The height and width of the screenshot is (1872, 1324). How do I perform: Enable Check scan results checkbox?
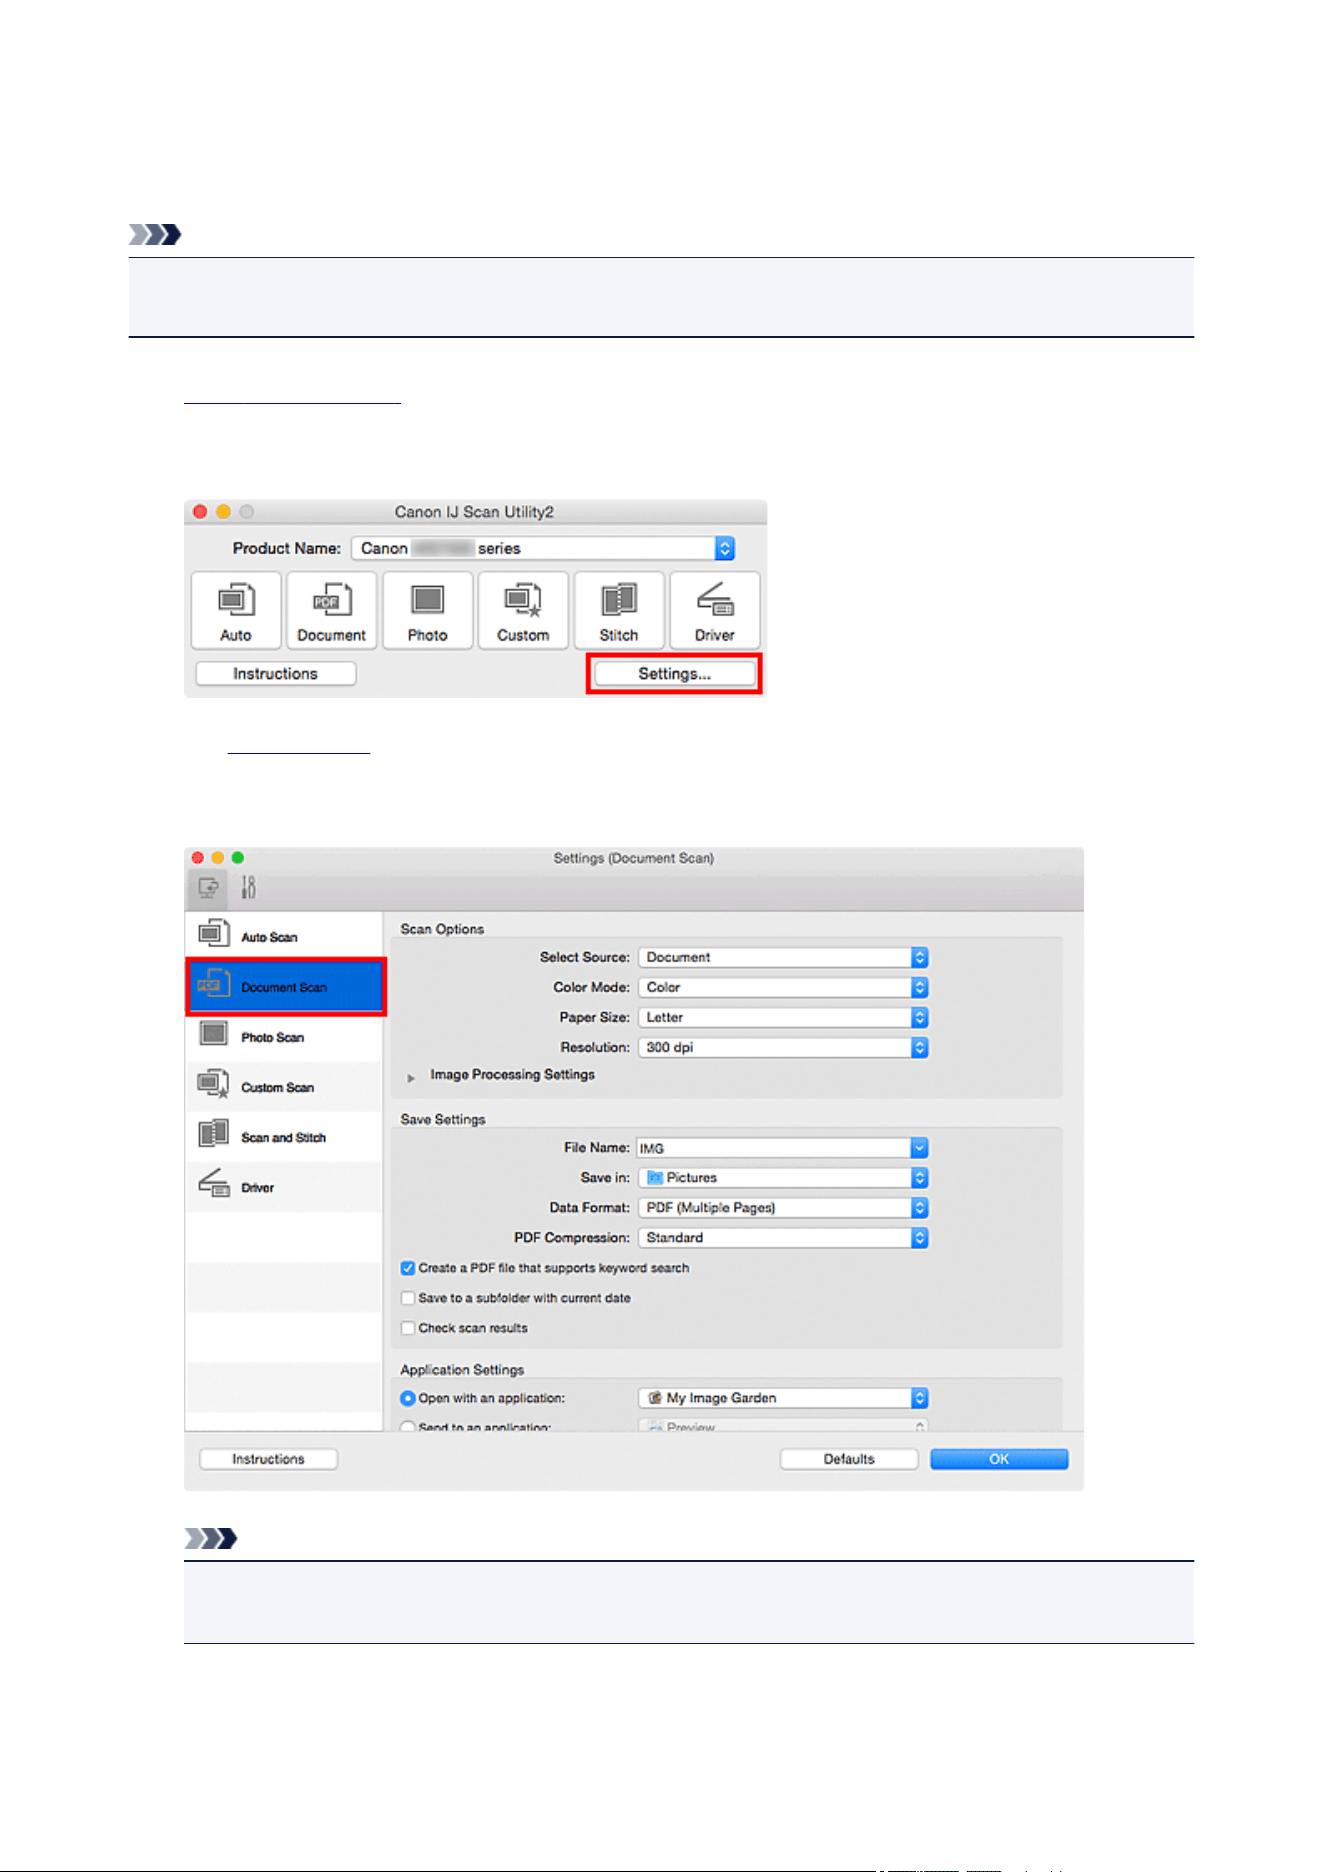click(408, 1328)
